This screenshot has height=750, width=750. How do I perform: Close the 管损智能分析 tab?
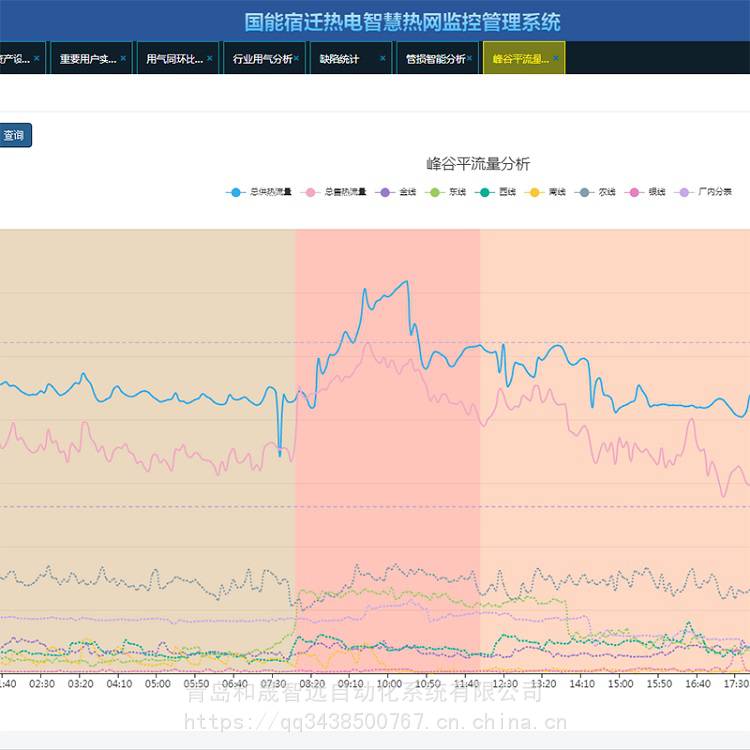tap(469, 58)
